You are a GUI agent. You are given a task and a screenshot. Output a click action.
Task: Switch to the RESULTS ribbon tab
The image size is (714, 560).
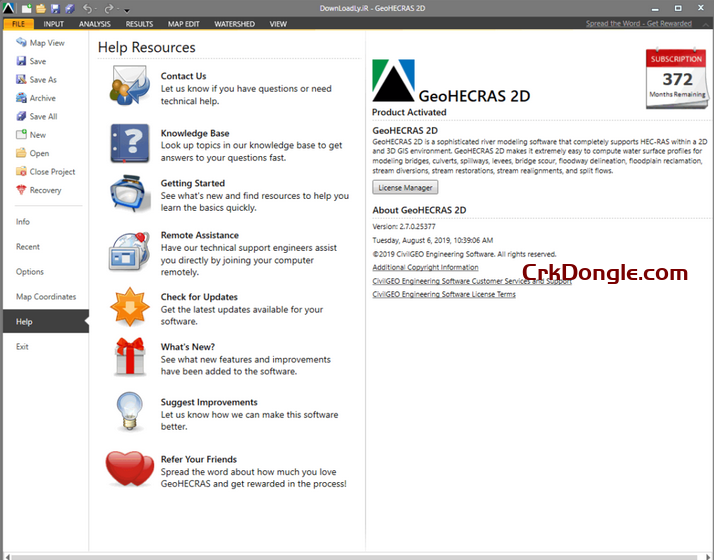click(x=139, y=24)
